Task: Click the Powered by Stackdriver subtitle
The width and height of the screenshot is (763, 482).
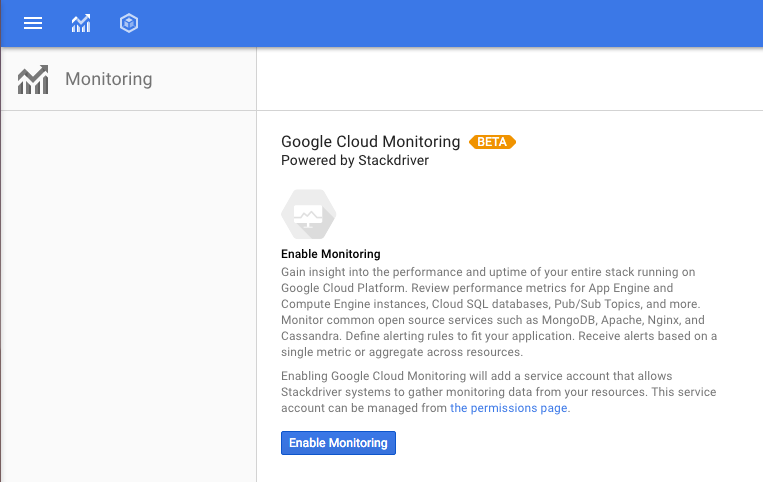Action: [355, 160]
